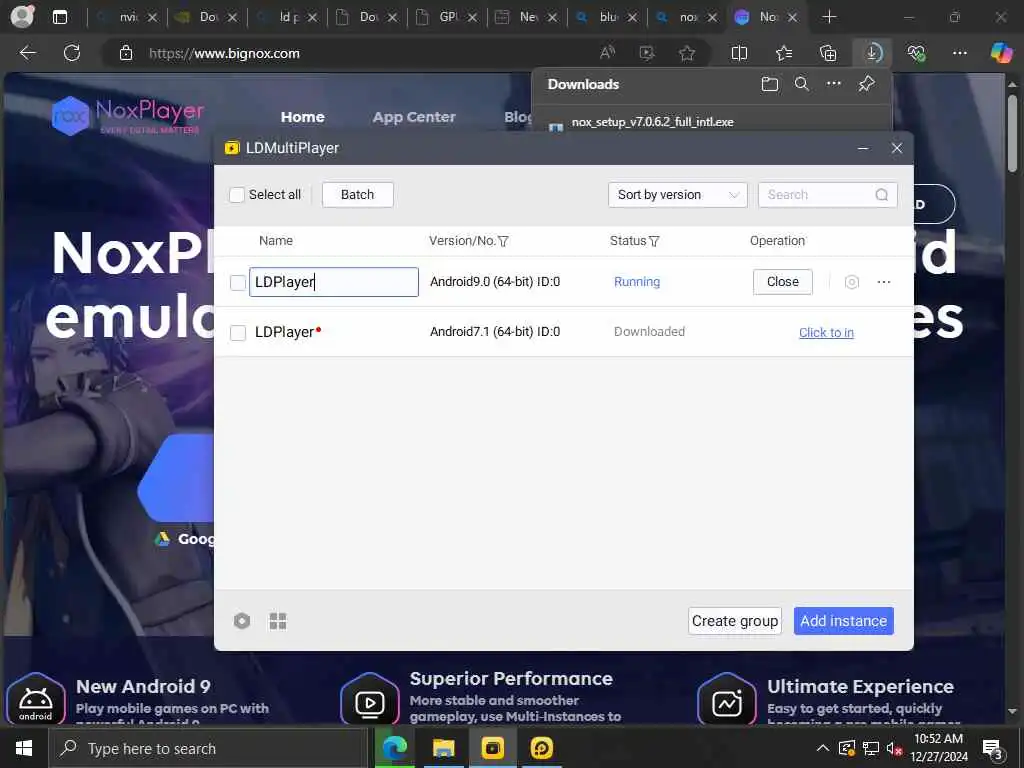Open Edge tab actions menu icon

[60, 17]
